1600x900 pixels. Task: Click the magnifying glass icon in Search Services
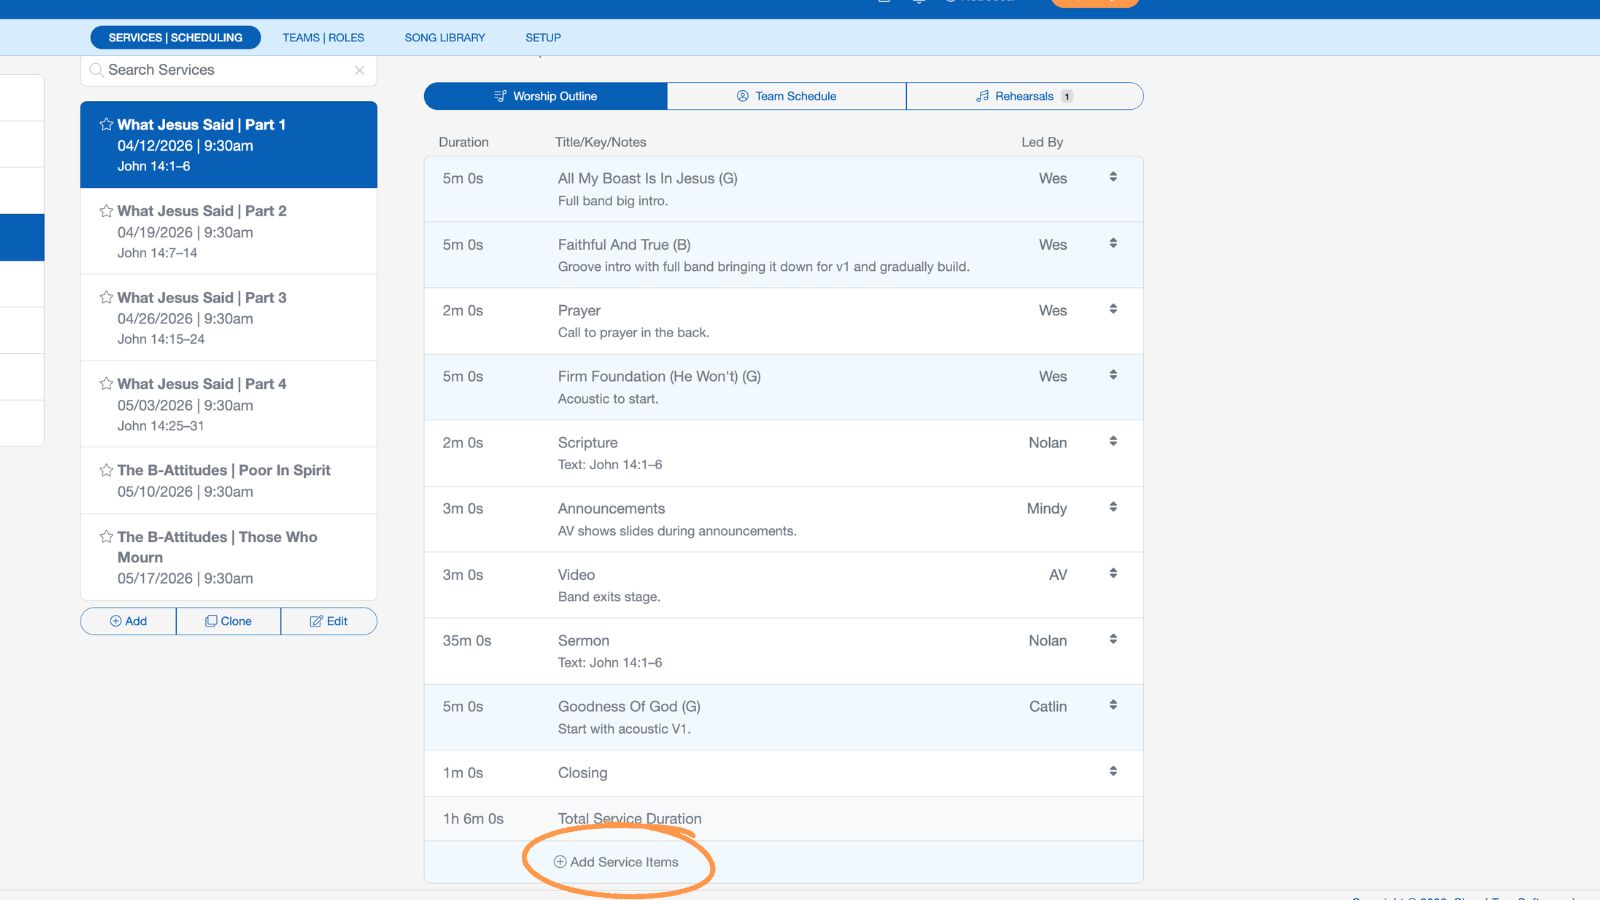click(96, 70)
